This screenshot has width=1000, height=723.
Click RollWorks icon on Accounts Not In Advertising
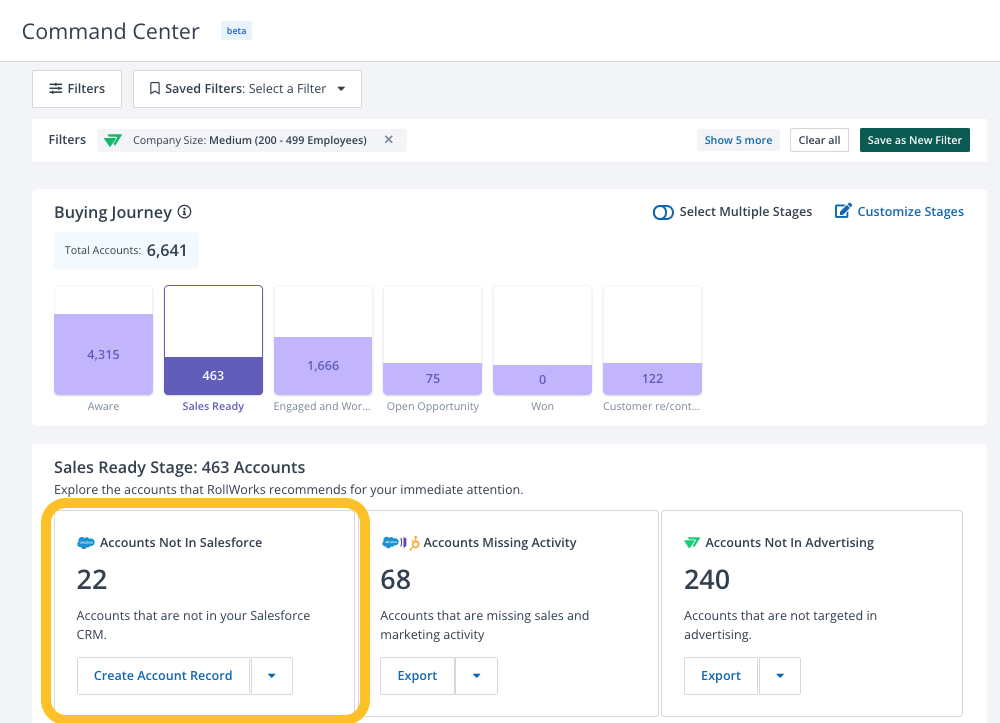(692, 543)
